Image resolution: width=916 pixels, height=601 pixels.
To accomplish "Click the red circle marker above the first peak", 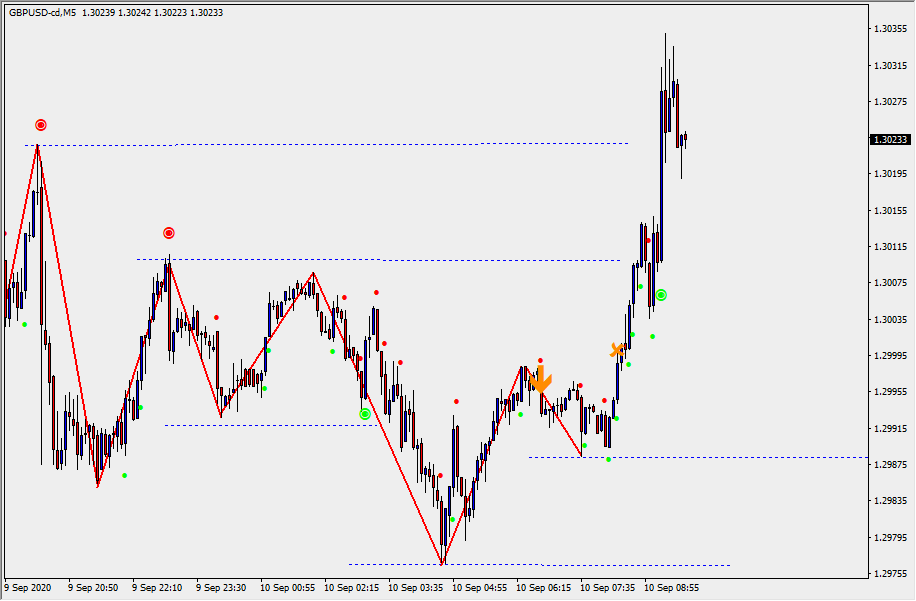I will click(41, 125).
